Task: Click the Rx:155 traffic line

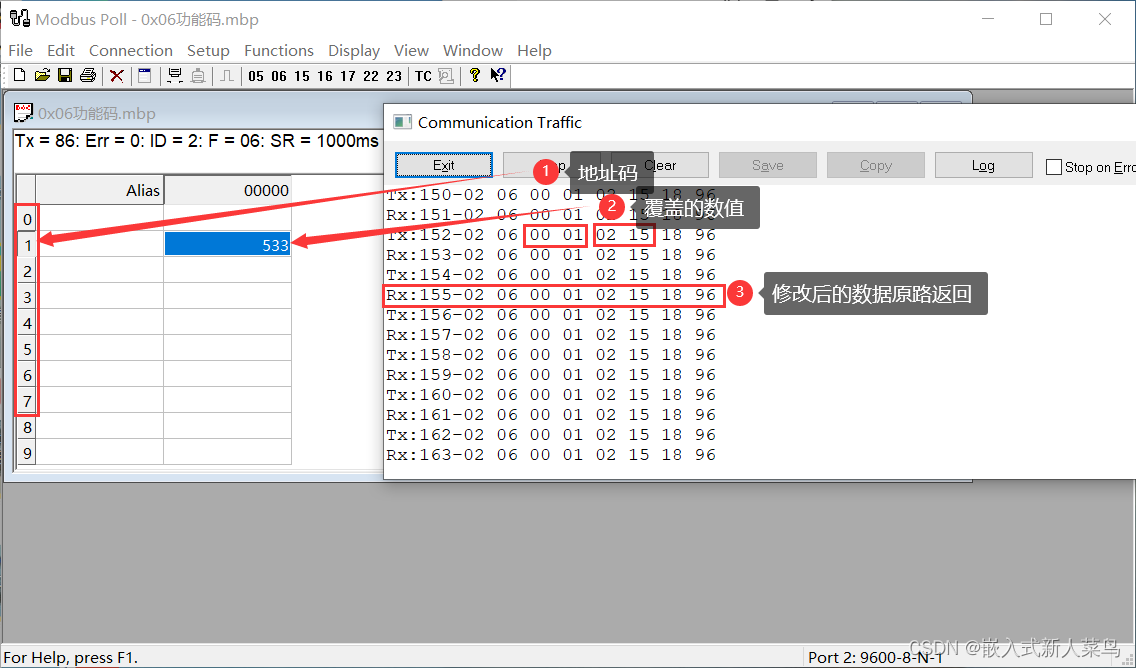Action: tap(551, 295)
